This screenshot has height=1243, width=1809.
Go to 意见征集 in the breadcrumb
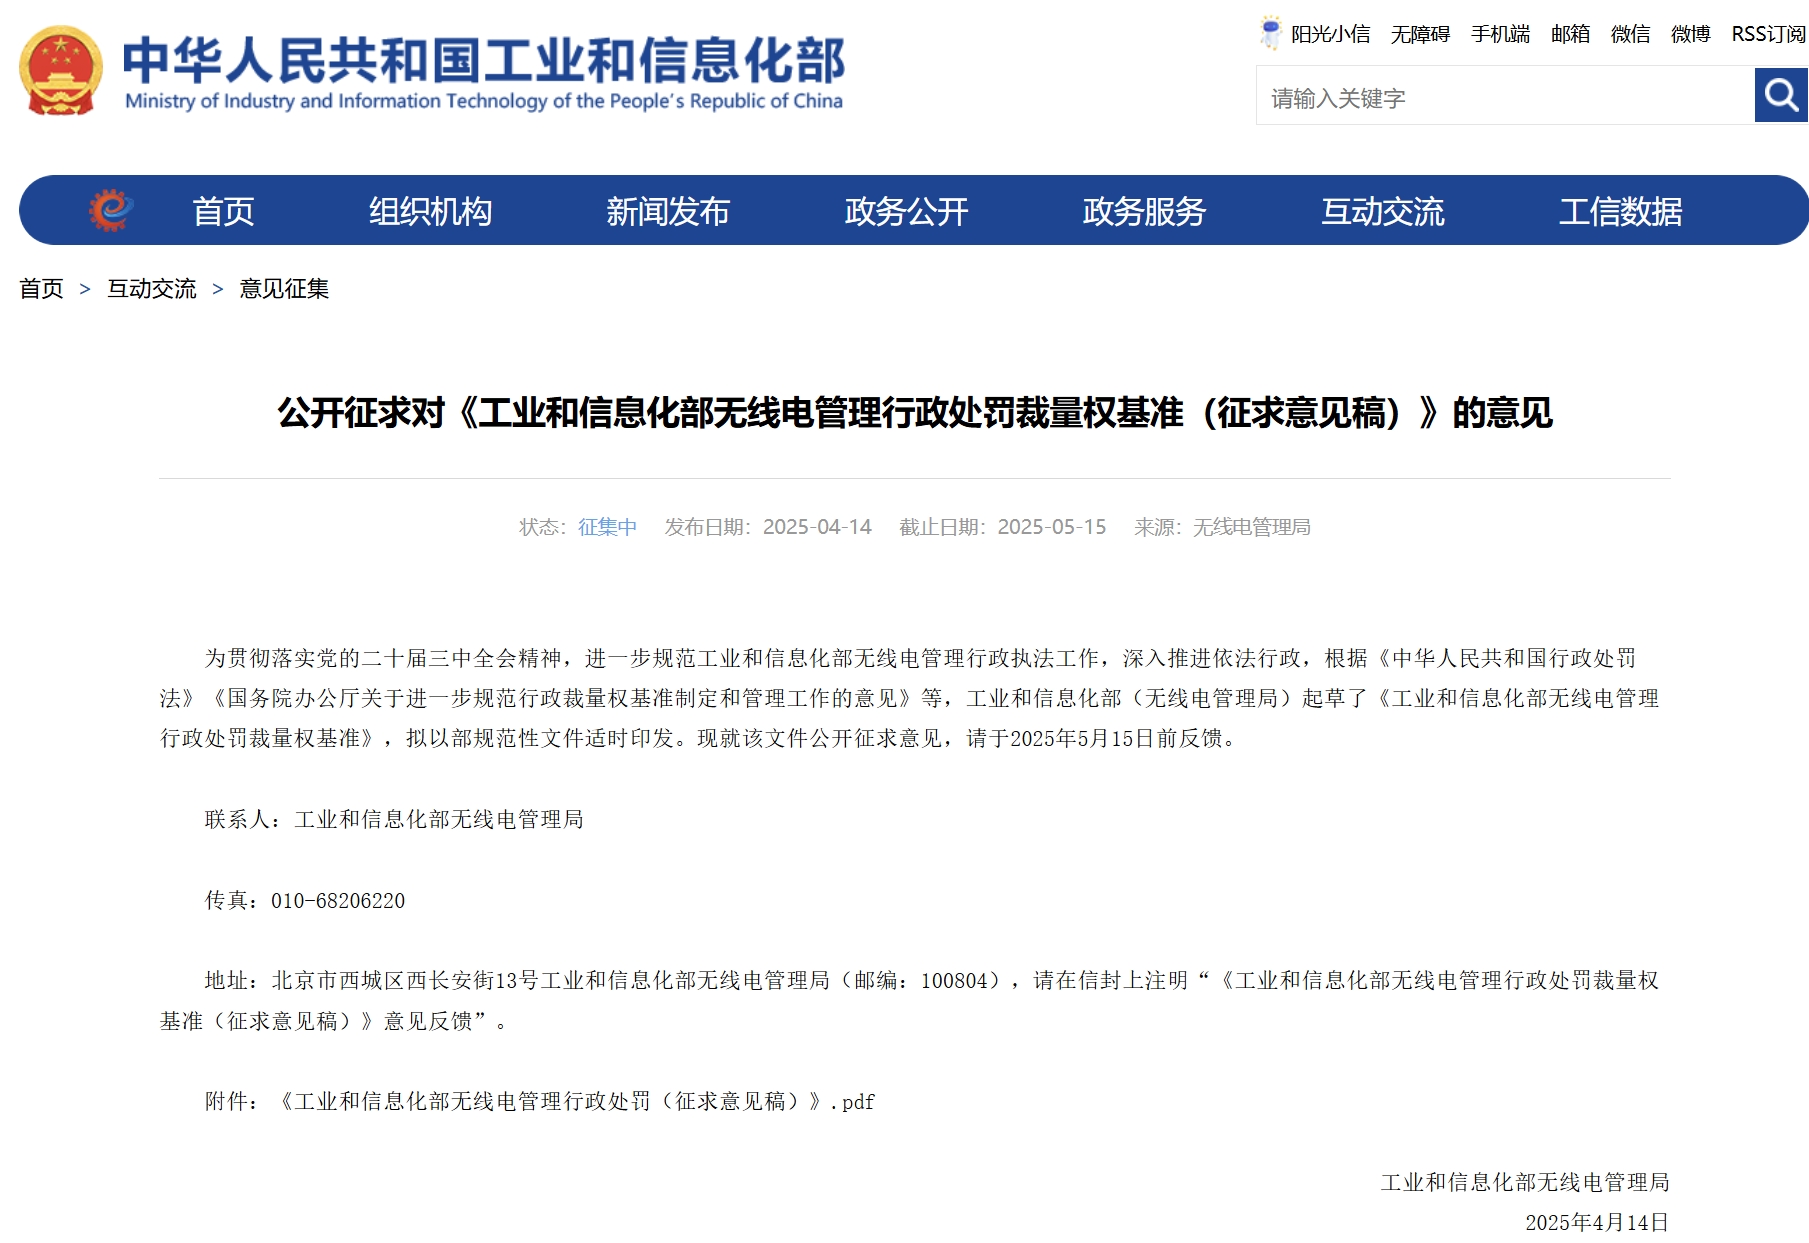point(284,289)
